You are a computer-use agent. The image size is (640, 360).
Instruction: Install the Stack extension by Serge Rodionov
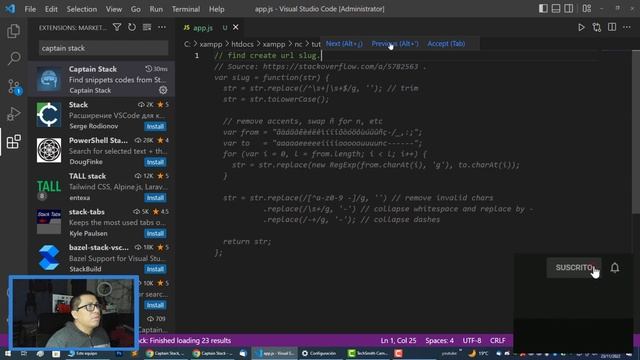pos(155,127)
